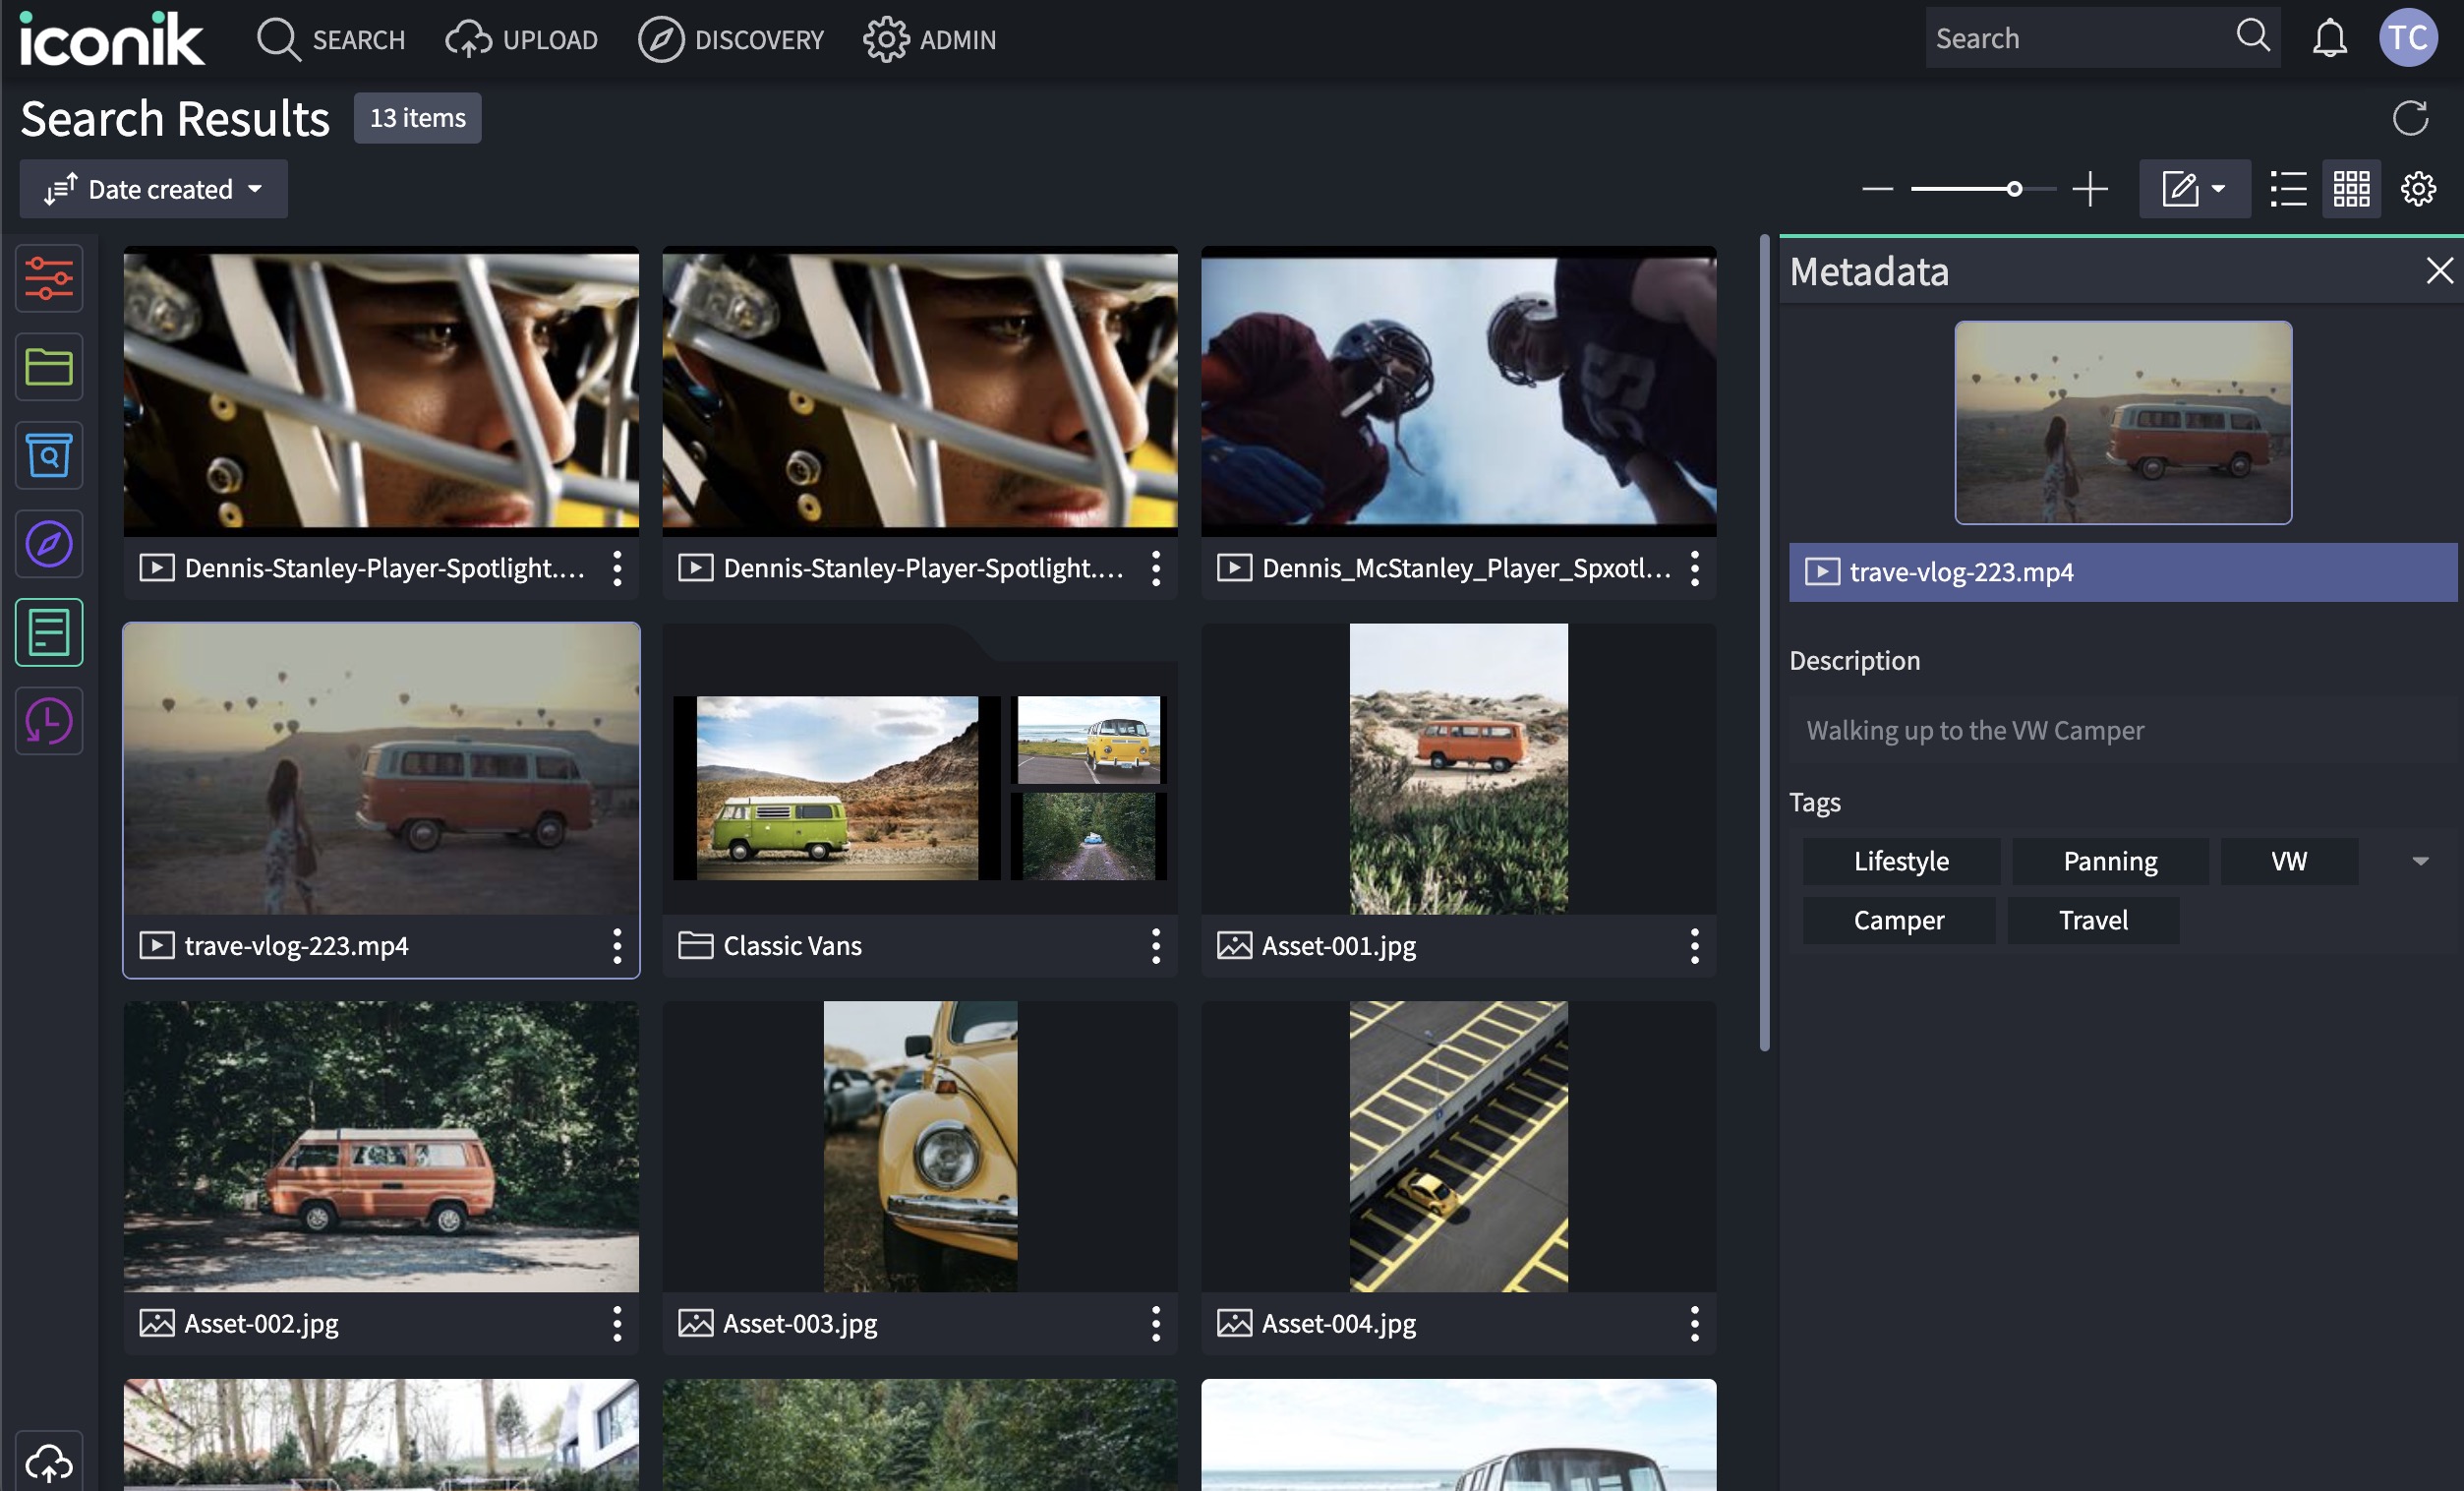Go to the UPLOAD section

(x=520, y=39)
